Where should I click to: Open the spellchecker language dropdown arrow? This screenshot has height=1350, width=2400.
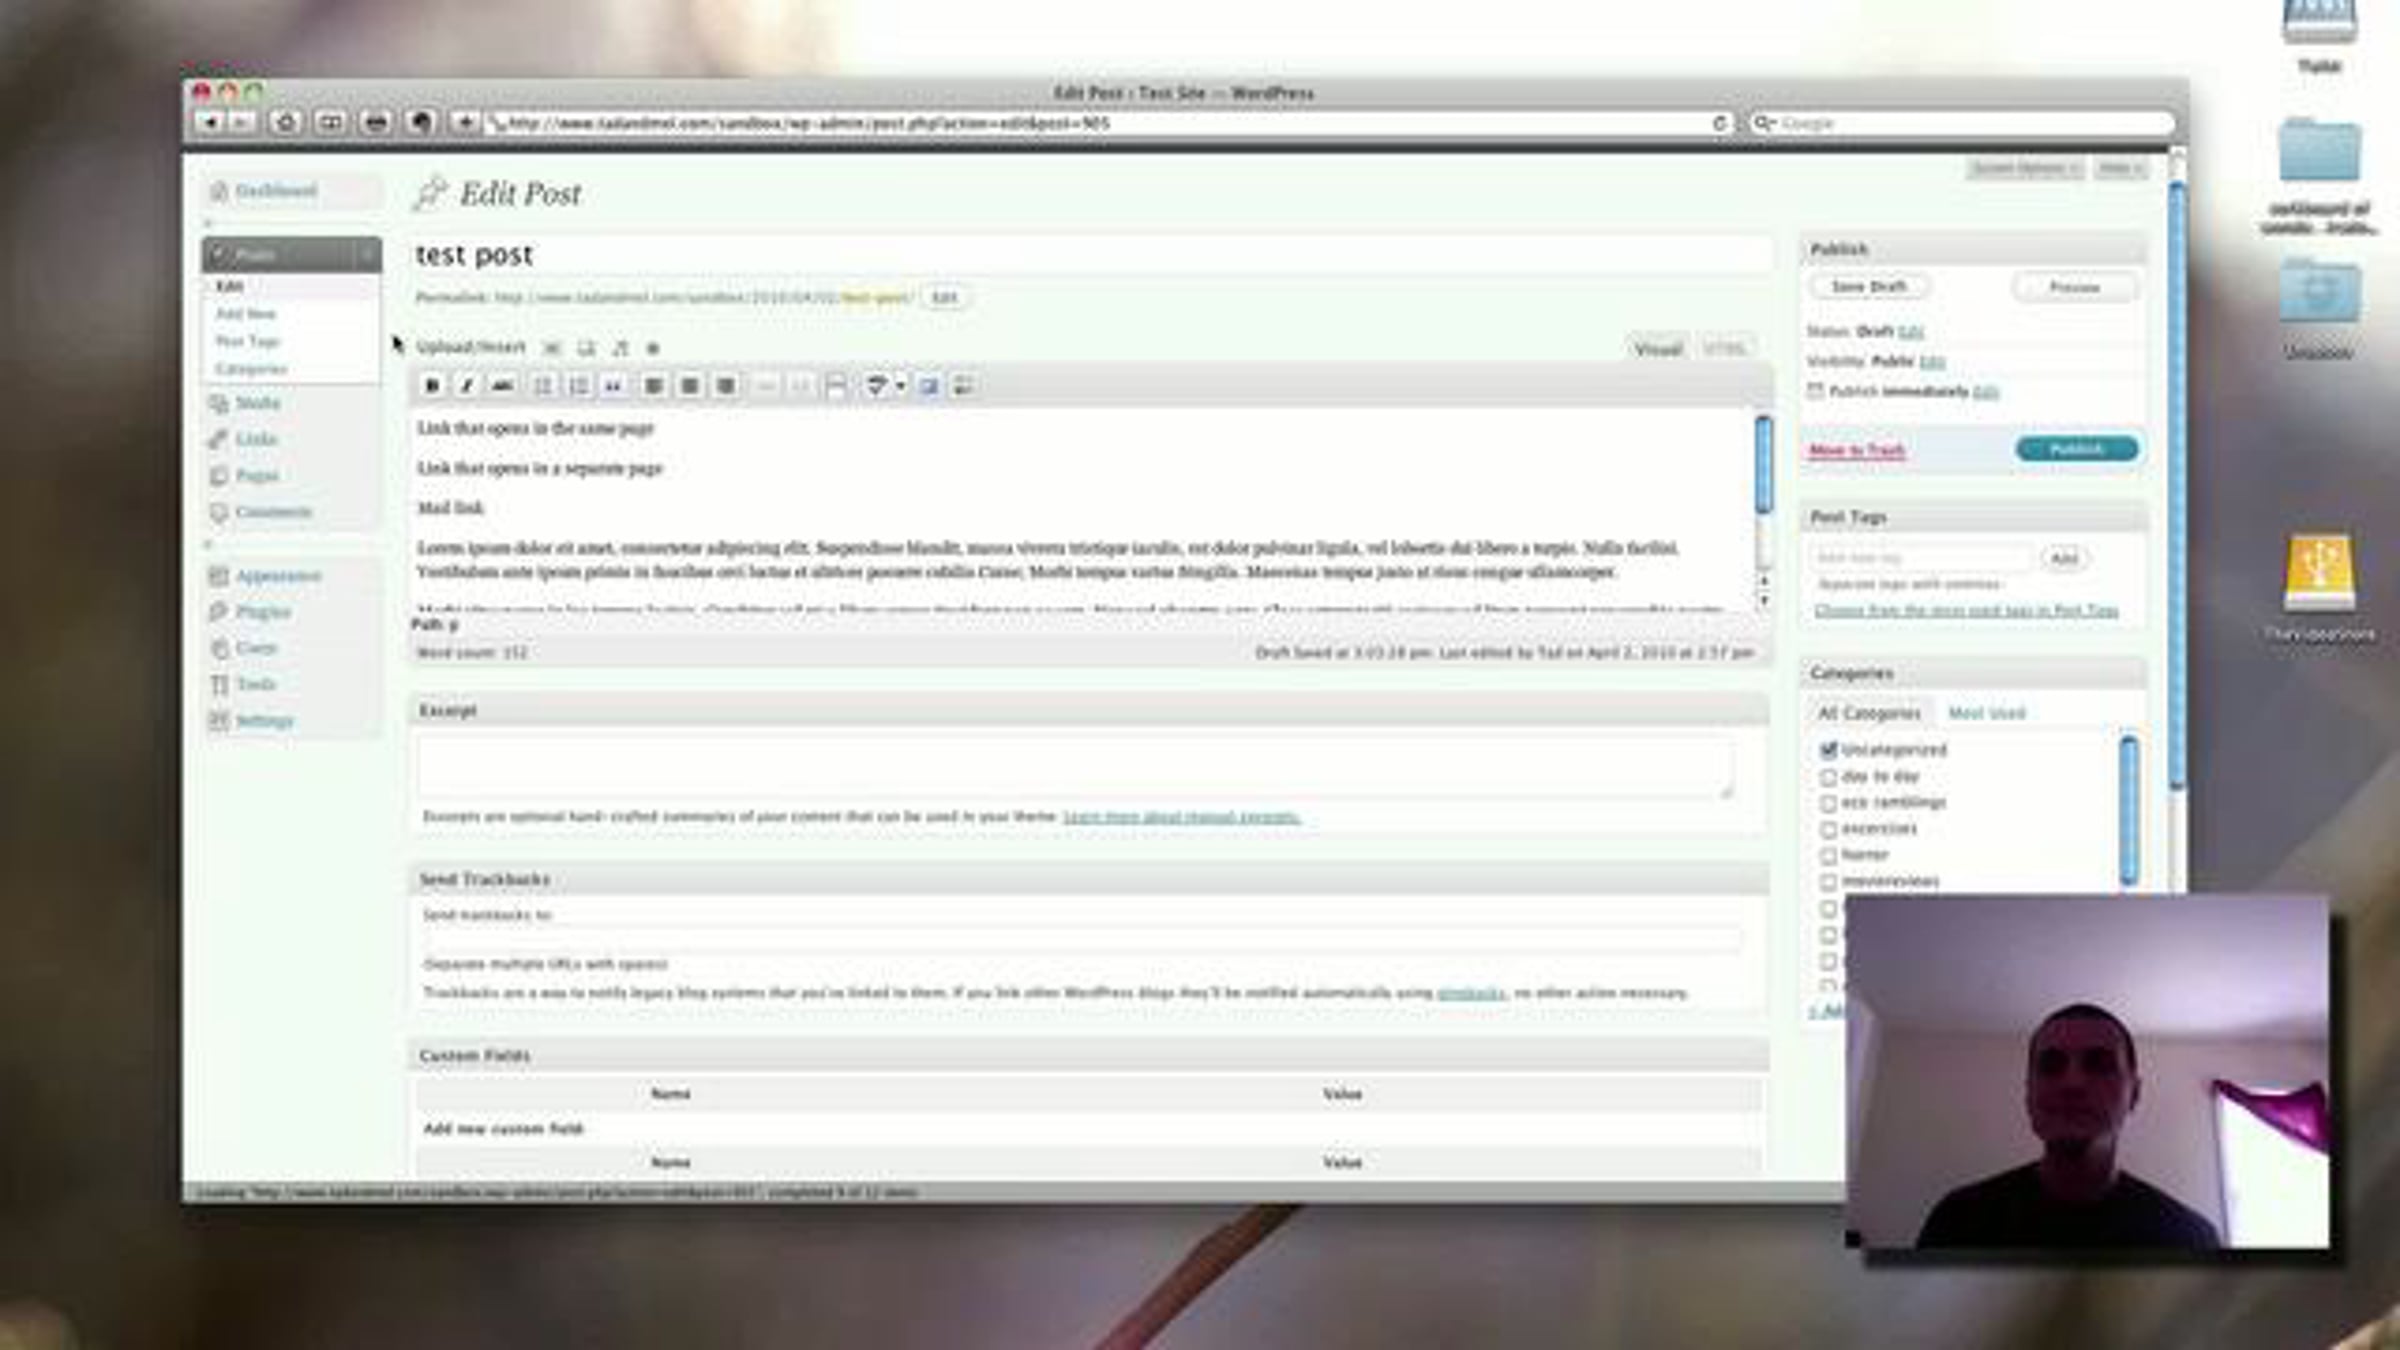point(900,385)
